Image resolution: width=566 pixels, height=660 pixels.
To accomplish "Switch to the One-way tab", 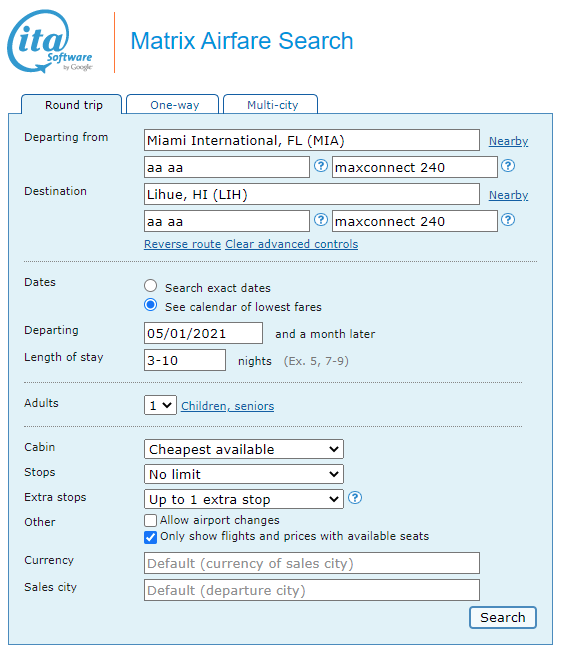I will pyautogui.click(x=173, y=104).
